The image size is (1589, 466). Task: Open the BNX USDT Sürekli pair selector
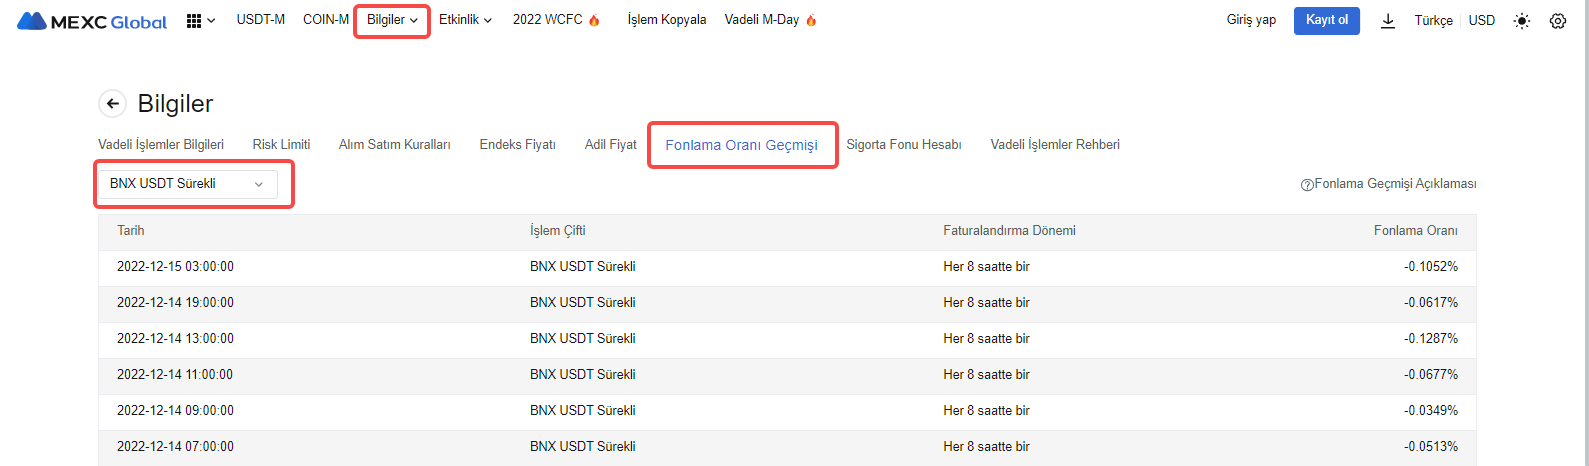point(187,184)
